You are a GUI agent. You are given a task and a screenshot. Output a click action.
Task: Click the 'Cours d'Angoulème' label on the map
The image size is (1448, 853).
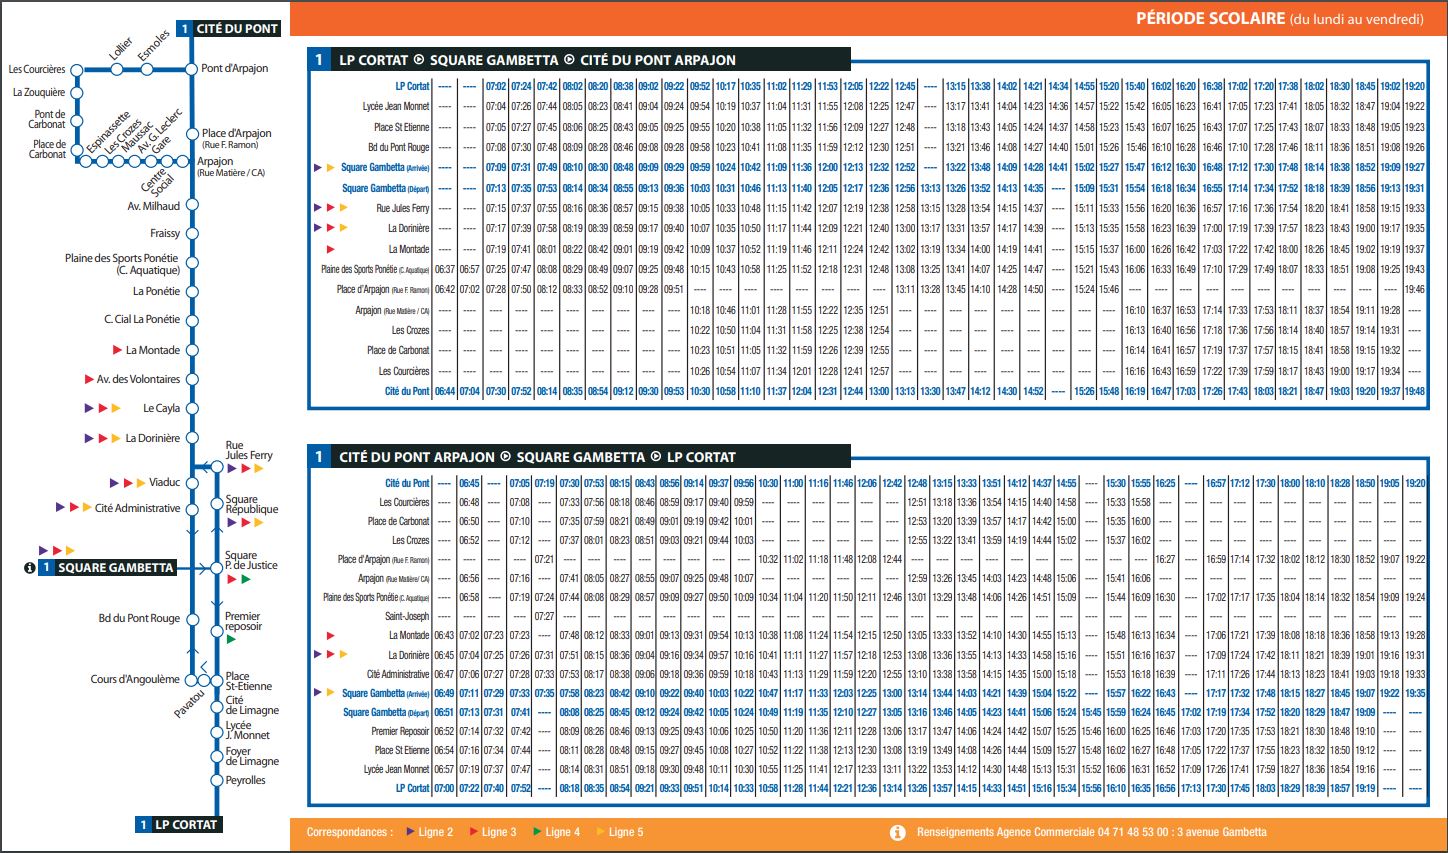coord(135,680)
